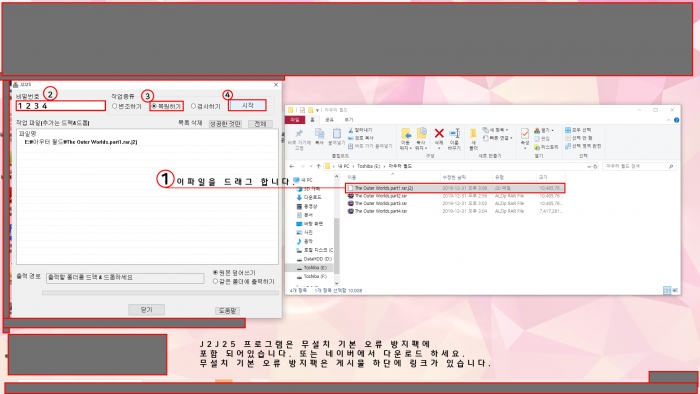This screenshot has height=394, width=700.
Task: Switch to details view icon in status bar
Action: pos(667,290)
